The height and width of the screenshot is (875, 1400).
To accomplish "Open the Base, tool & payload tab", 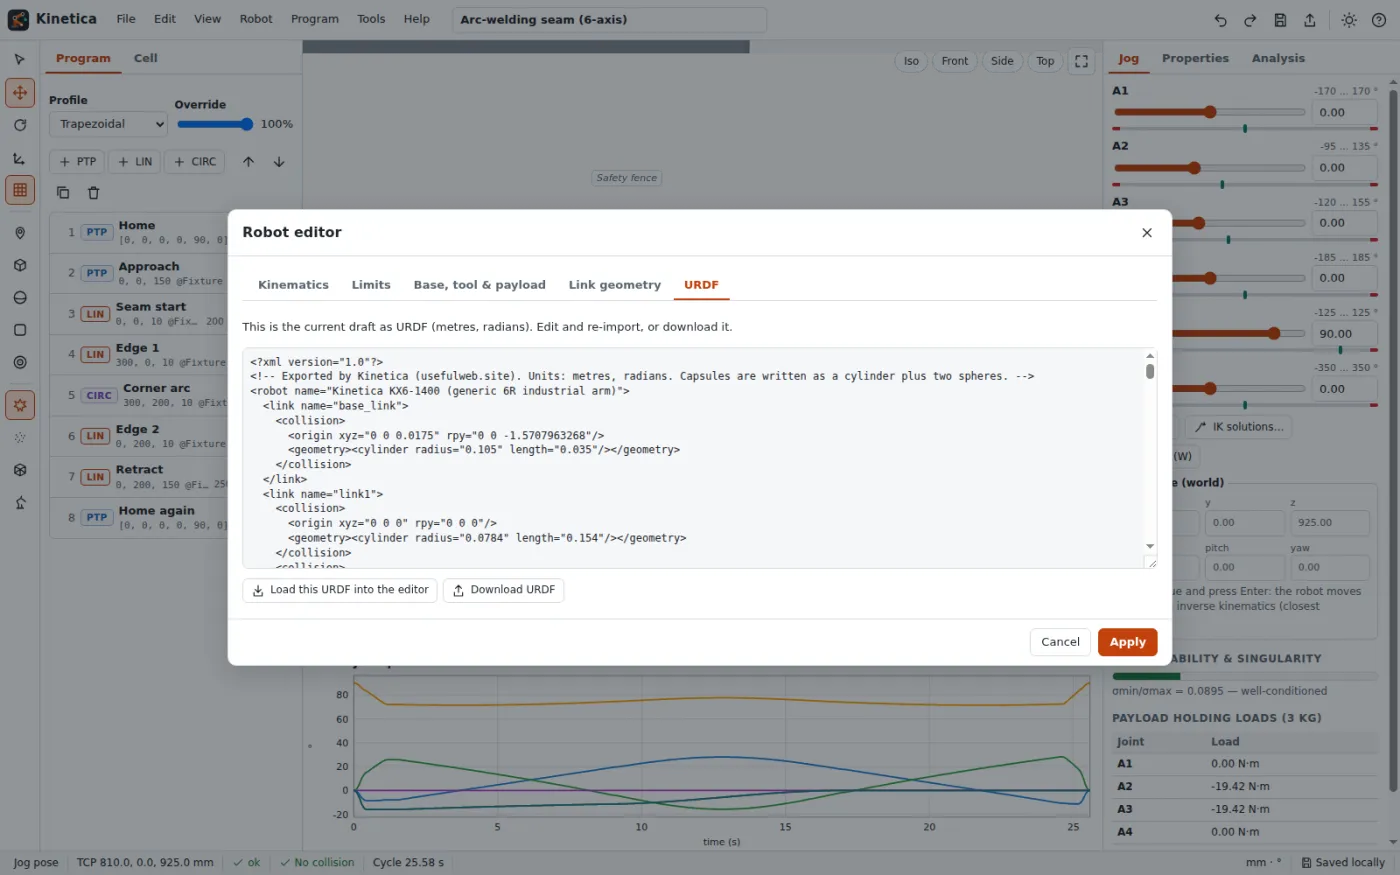I will pos(480,285).
